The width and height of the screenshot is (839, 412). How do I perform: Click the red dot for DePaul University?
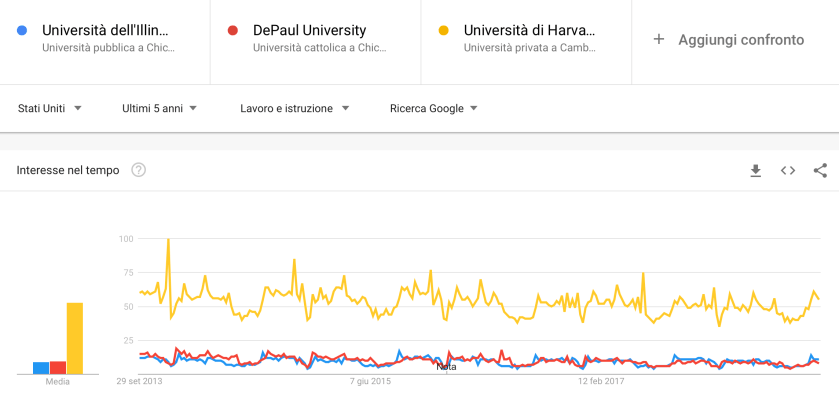tap(233, 30)
